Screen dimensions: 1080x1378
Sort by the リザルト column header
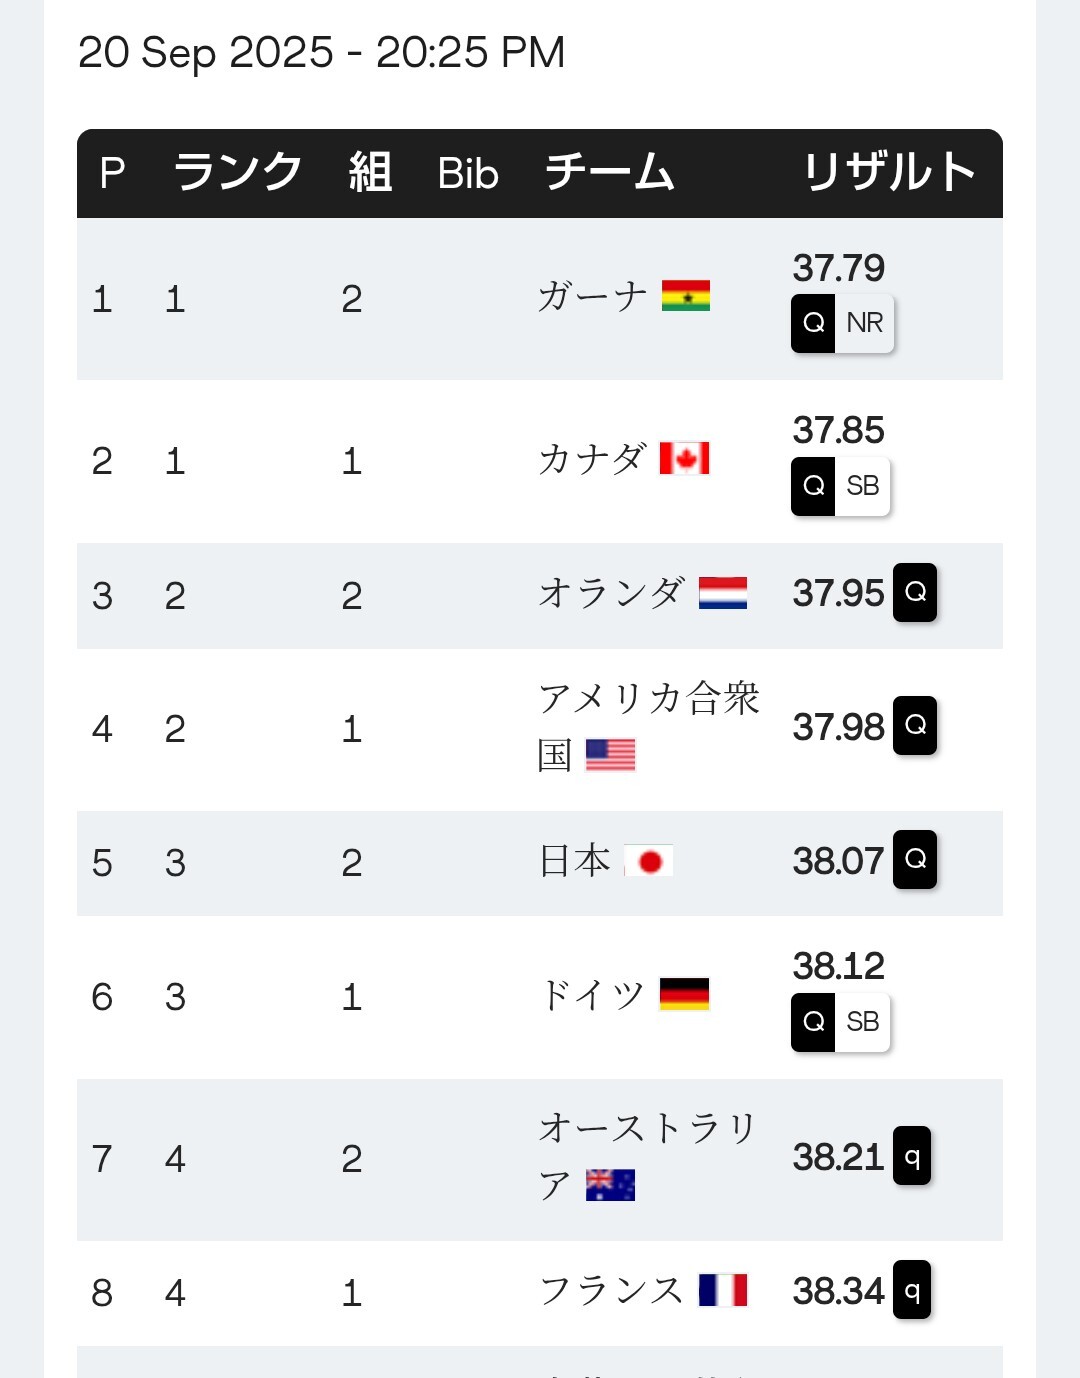coord(889,173)
